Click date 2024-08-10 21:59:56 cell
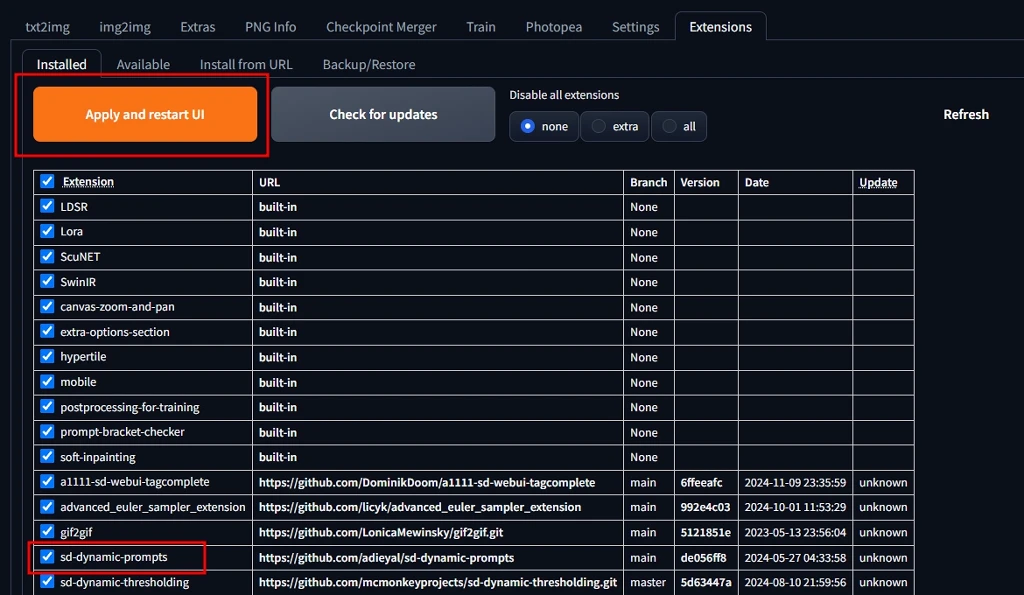 point(795,582)
